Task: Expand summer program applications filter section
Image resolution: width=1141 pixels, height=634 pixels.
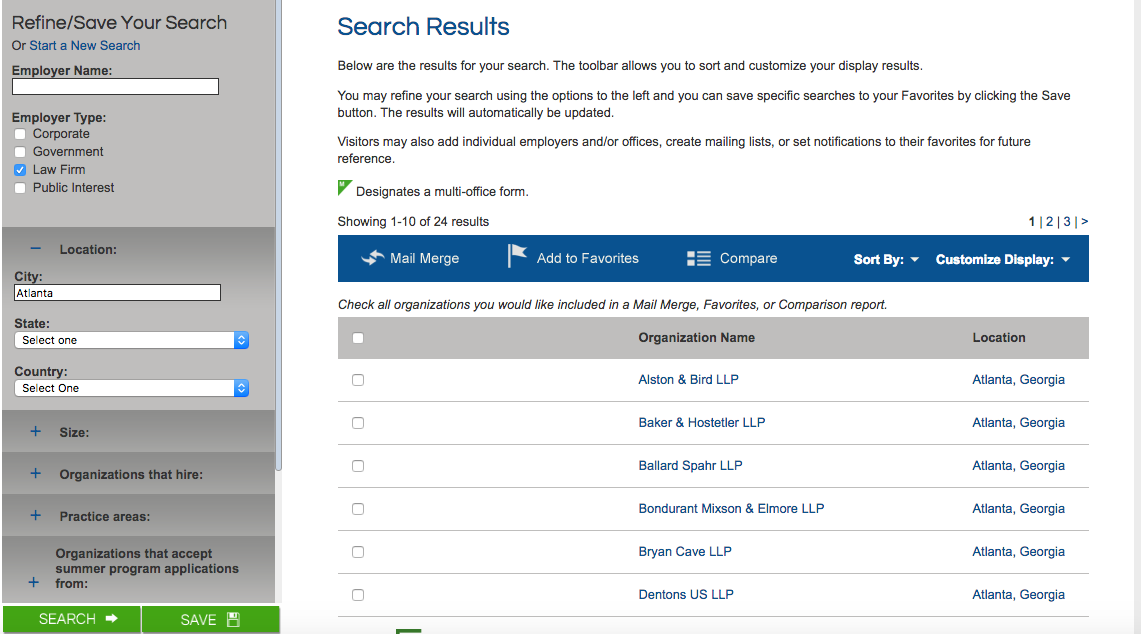Action: pyautogui.click(x=33, y=582)
